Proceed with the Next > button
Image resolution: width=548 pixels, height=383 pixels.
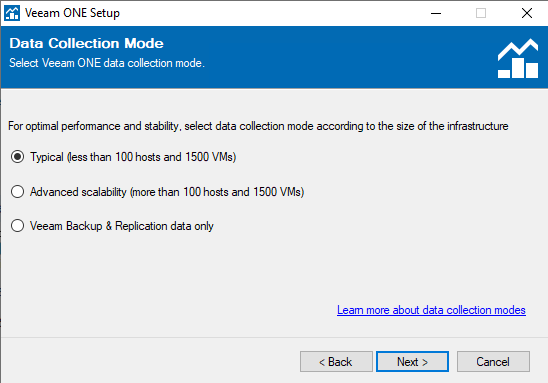pyautogui.click(x=412, y=362)
